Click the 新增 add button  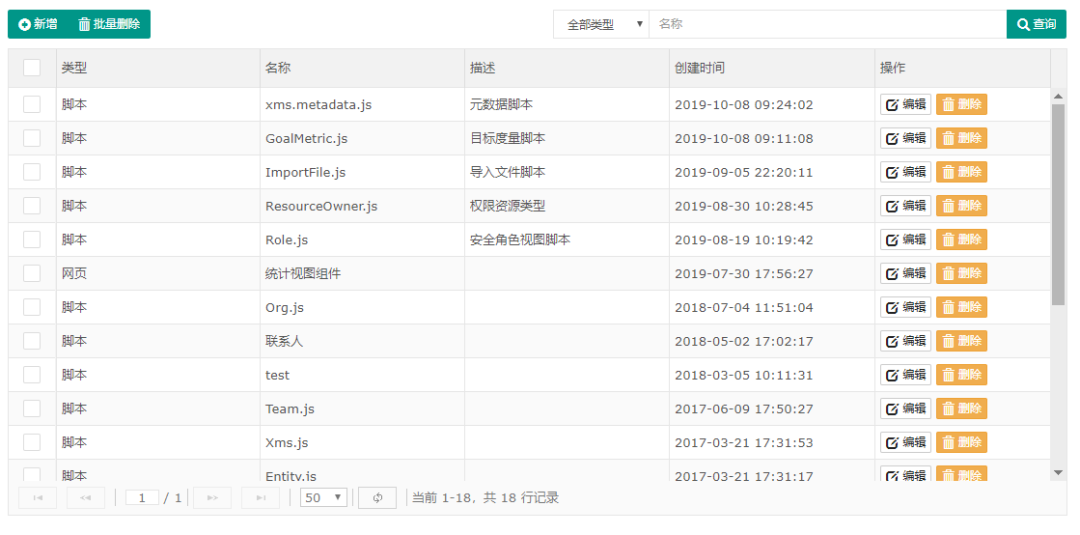[38, 24]
